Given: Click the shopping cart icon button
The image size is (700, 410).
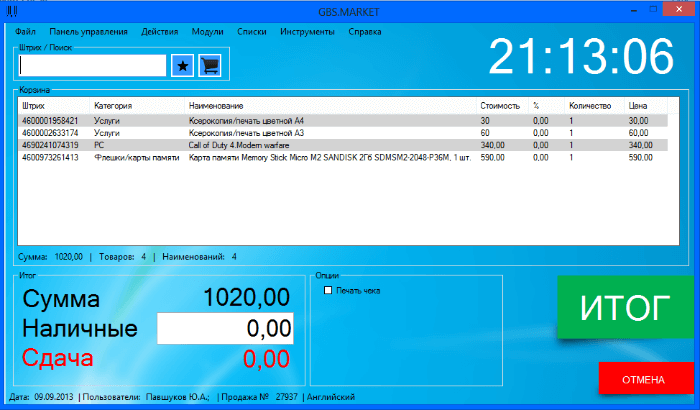Looking at the screenshot, I should (x=210, y=66).
